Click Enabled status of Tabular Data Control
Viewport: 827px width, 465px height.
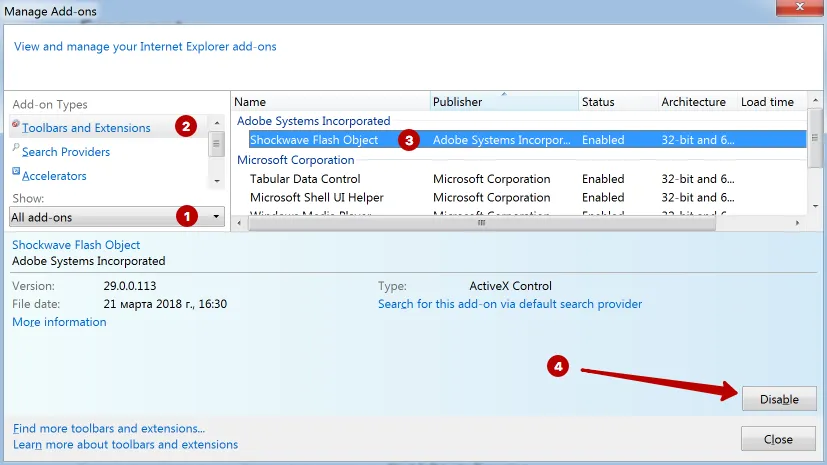603,179
